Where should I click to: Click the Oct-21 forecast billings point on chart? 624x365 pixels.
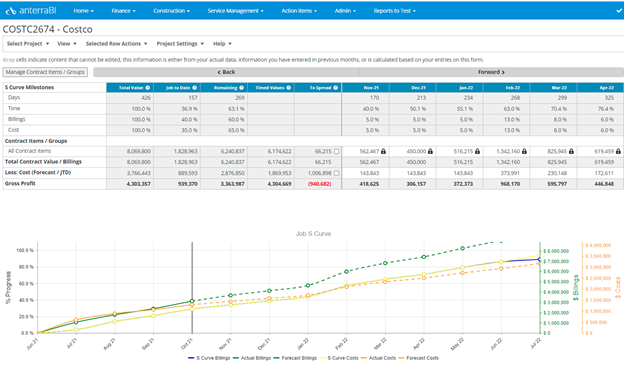pyautogui.click(x=192, y=301)
